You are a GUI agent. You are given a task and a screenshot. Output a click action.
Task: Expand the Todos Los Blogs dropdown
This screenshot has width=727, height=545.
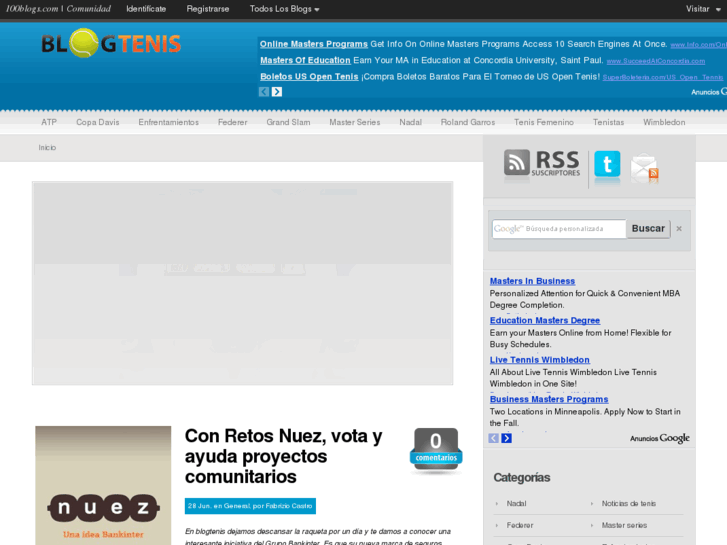coord(284,9)
